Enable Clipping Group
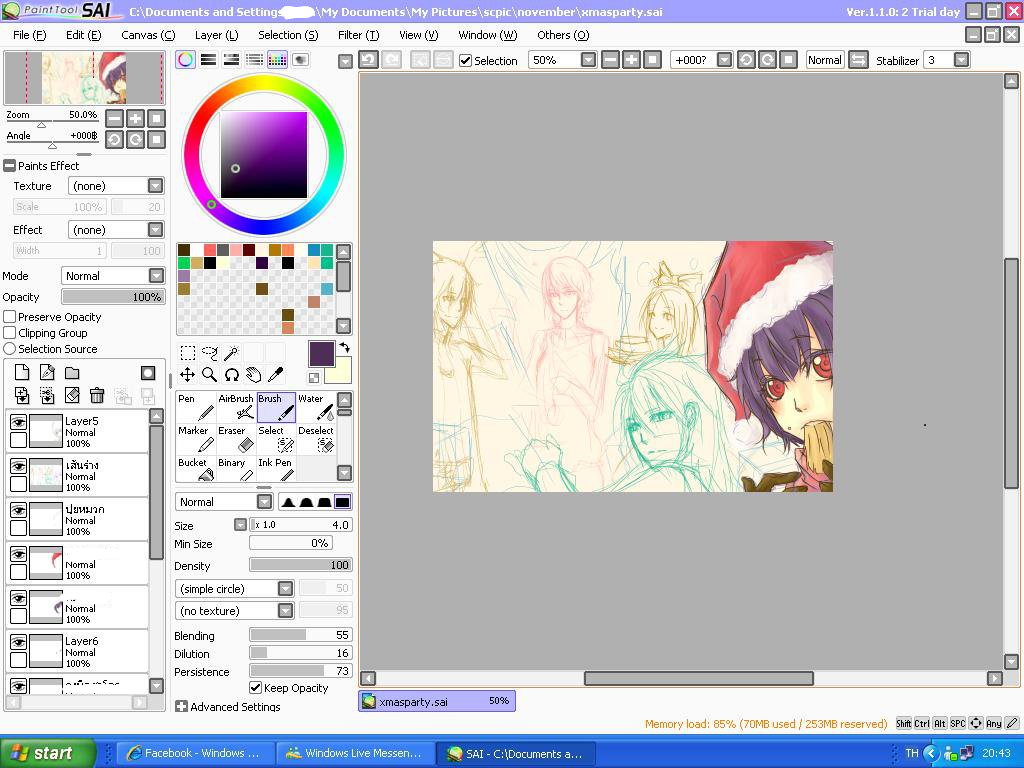Image resolution: width=1024 pixels, height=768 pixels. coord(10,333)
